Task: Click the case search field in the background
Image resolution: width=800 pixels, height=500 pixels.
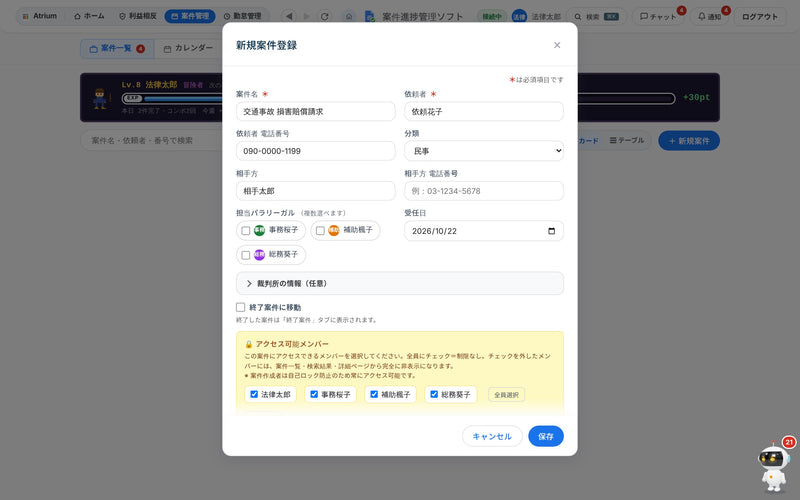Action: click(153, 140)
